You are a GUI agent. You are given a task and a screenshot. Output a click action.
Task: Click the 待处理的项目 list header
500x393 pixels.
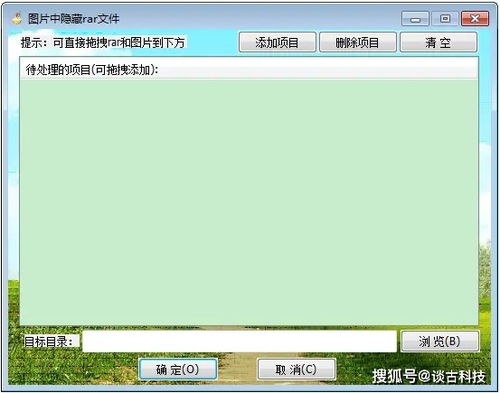pos(249,69)
